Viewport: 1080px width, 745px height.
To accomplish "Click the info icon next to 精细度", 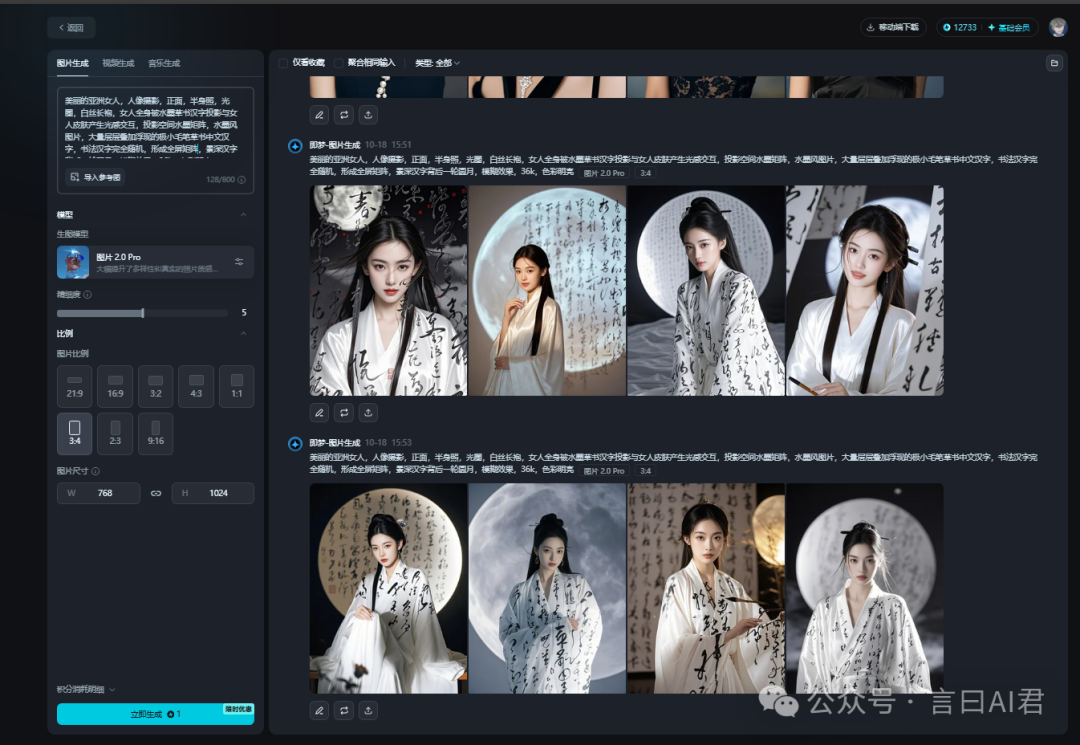I will click(87, 295).
